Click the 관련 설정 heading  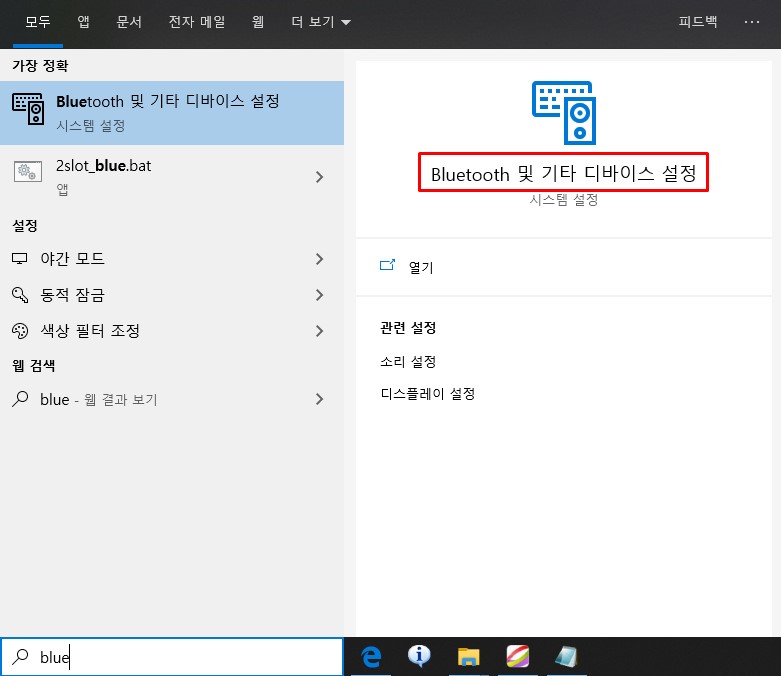tap(408, 328)
